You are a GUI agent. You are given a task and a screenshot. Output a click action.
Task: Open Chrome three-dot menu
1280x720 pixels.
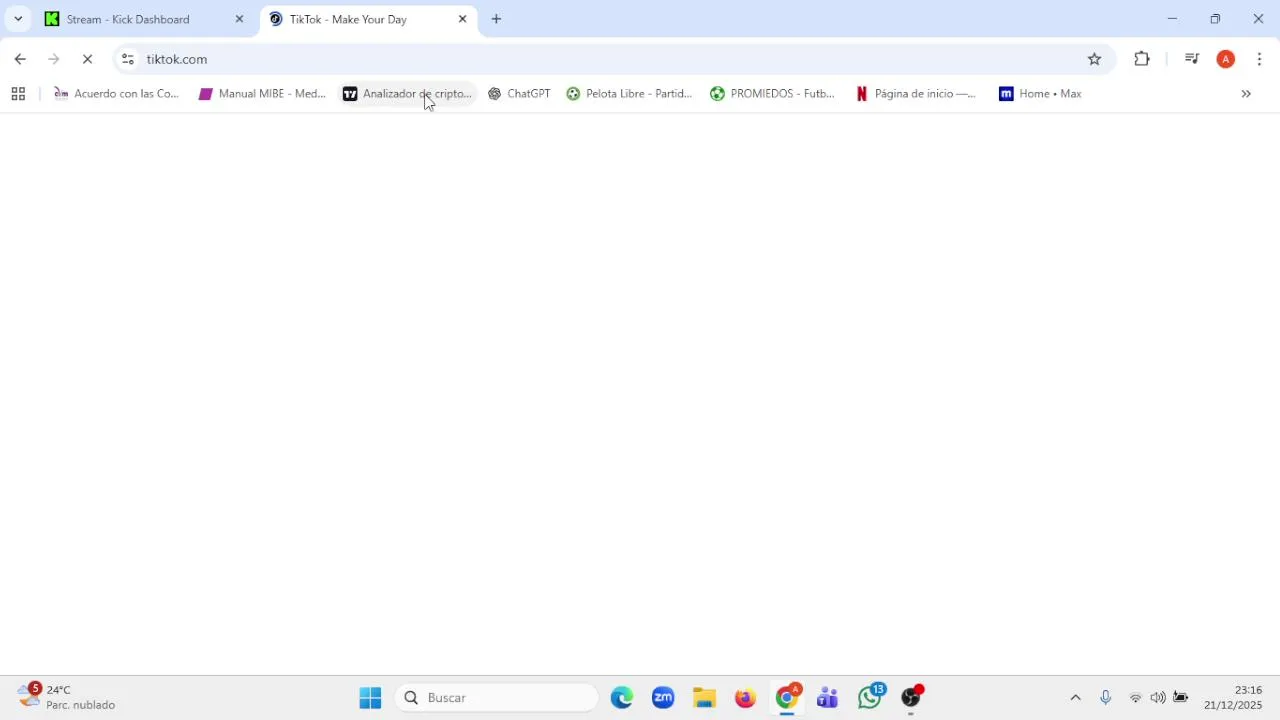pyautogui.click(x=1259, y=59)
